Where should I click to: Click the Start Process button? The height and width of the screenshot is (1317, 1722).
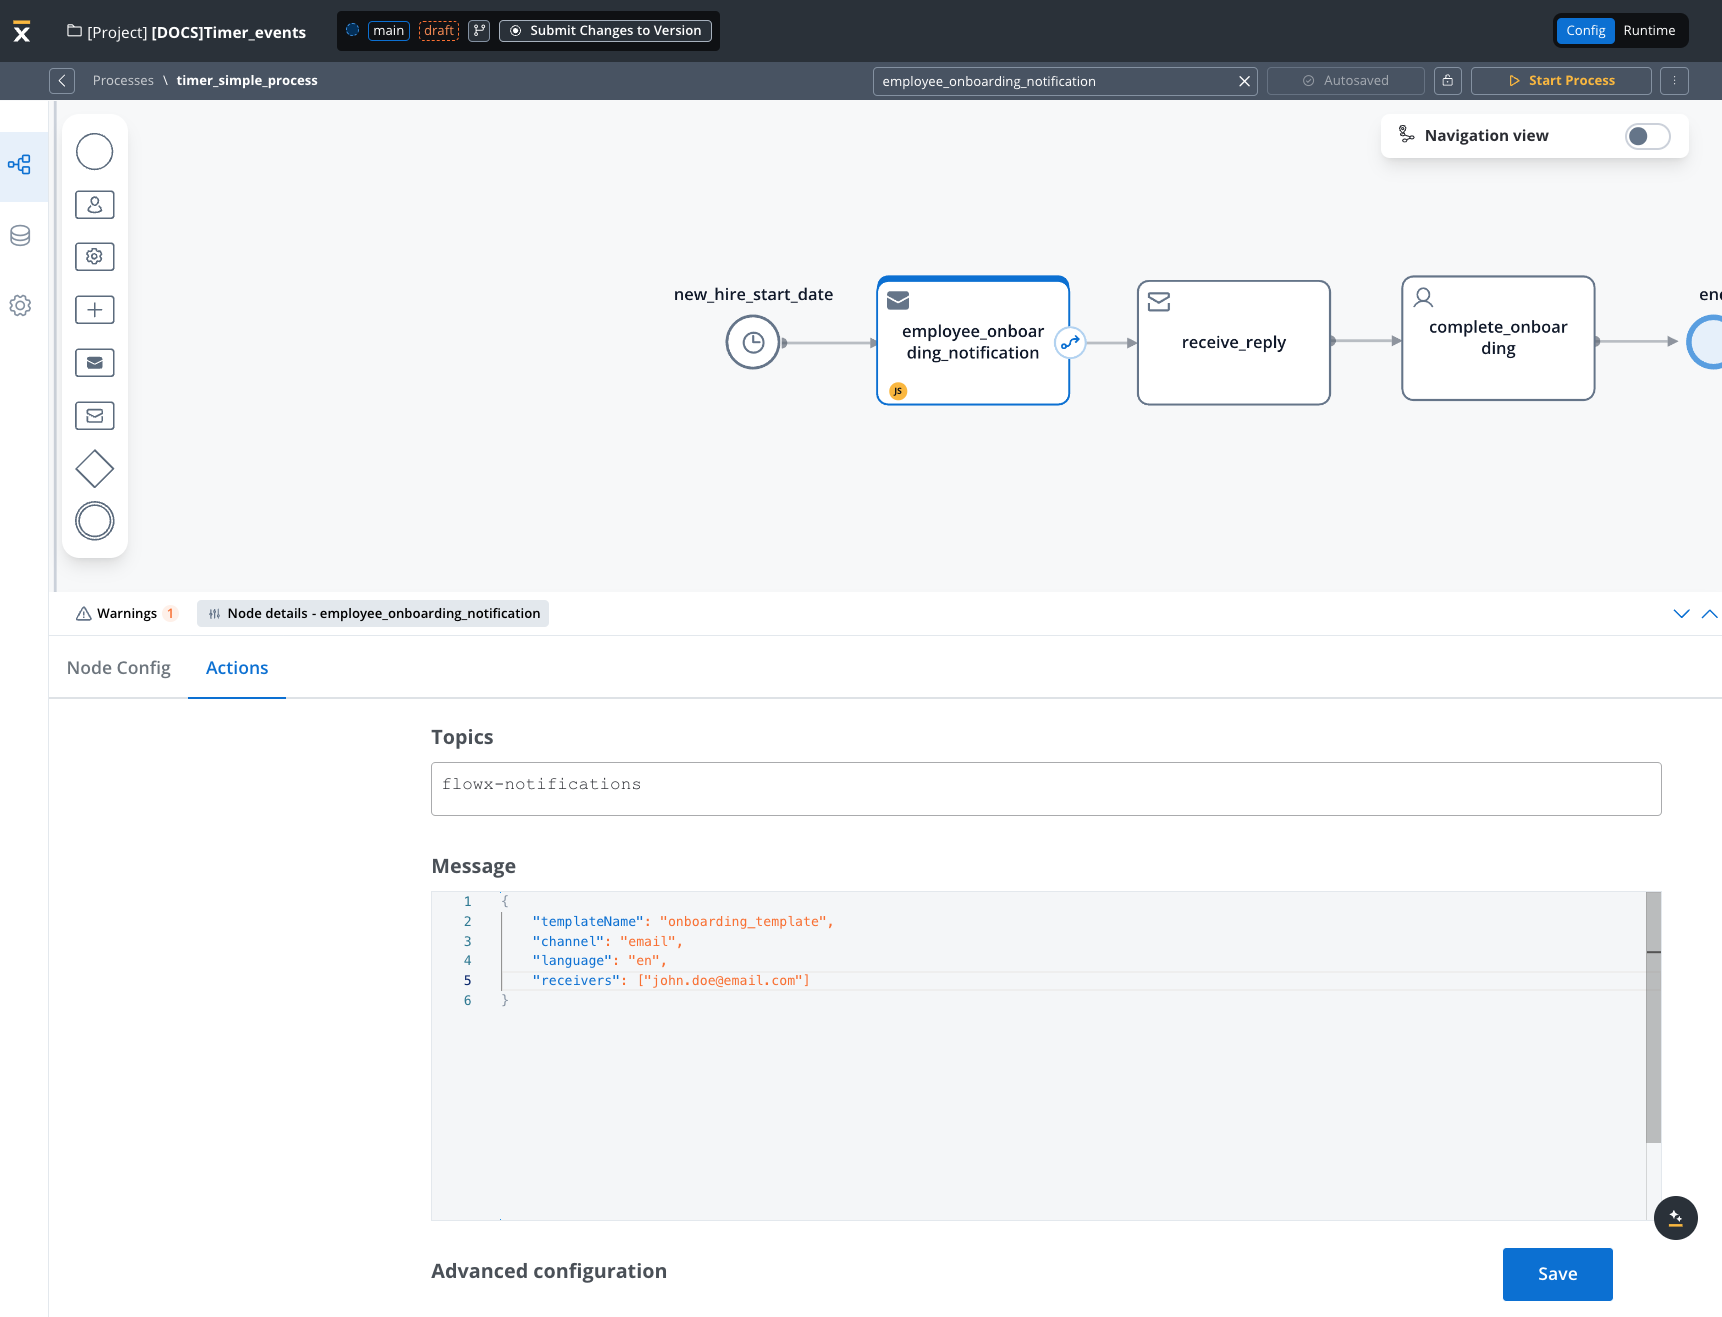coord(1561,81)
